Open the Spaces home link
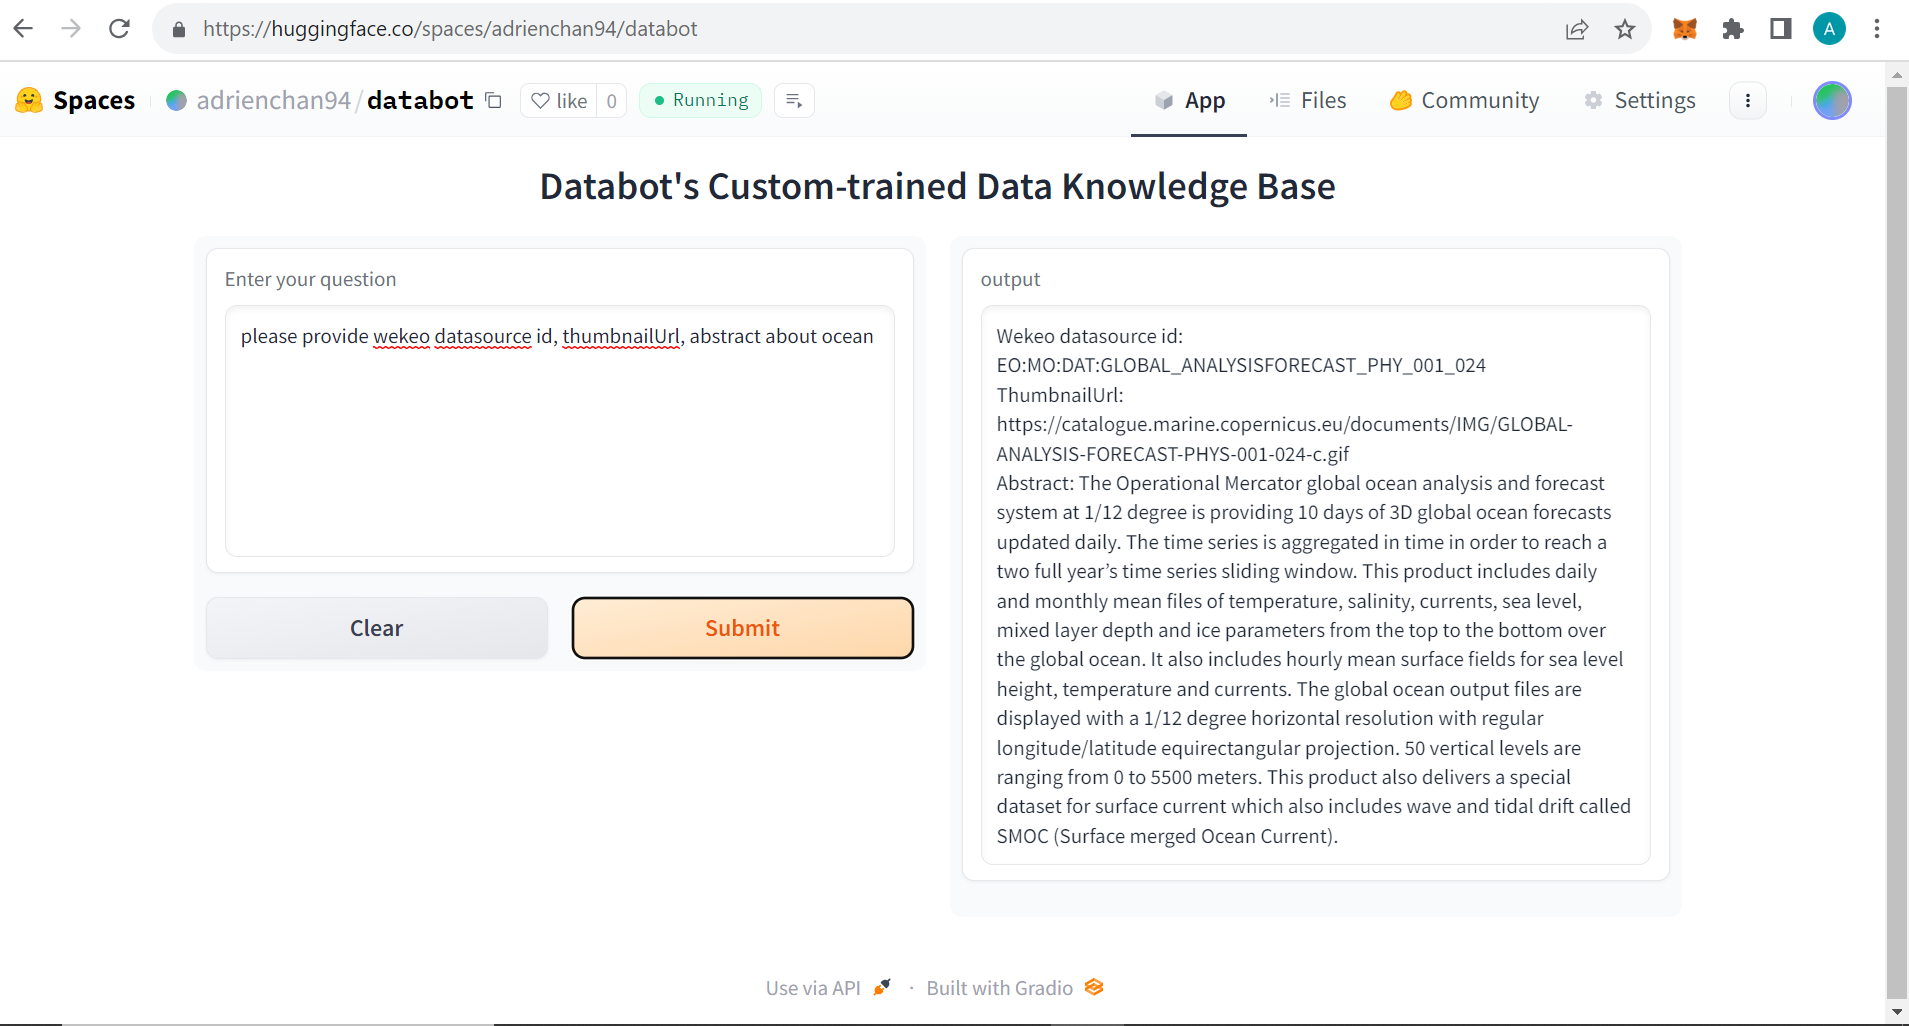The image size is (1909, 1026). click(x=94, y=100)
